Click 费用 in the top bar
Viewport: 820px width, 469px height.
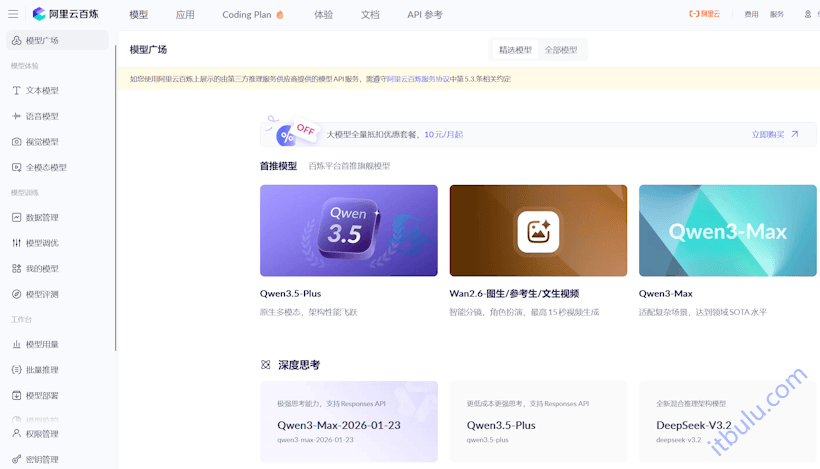click(x=751, y=14)
